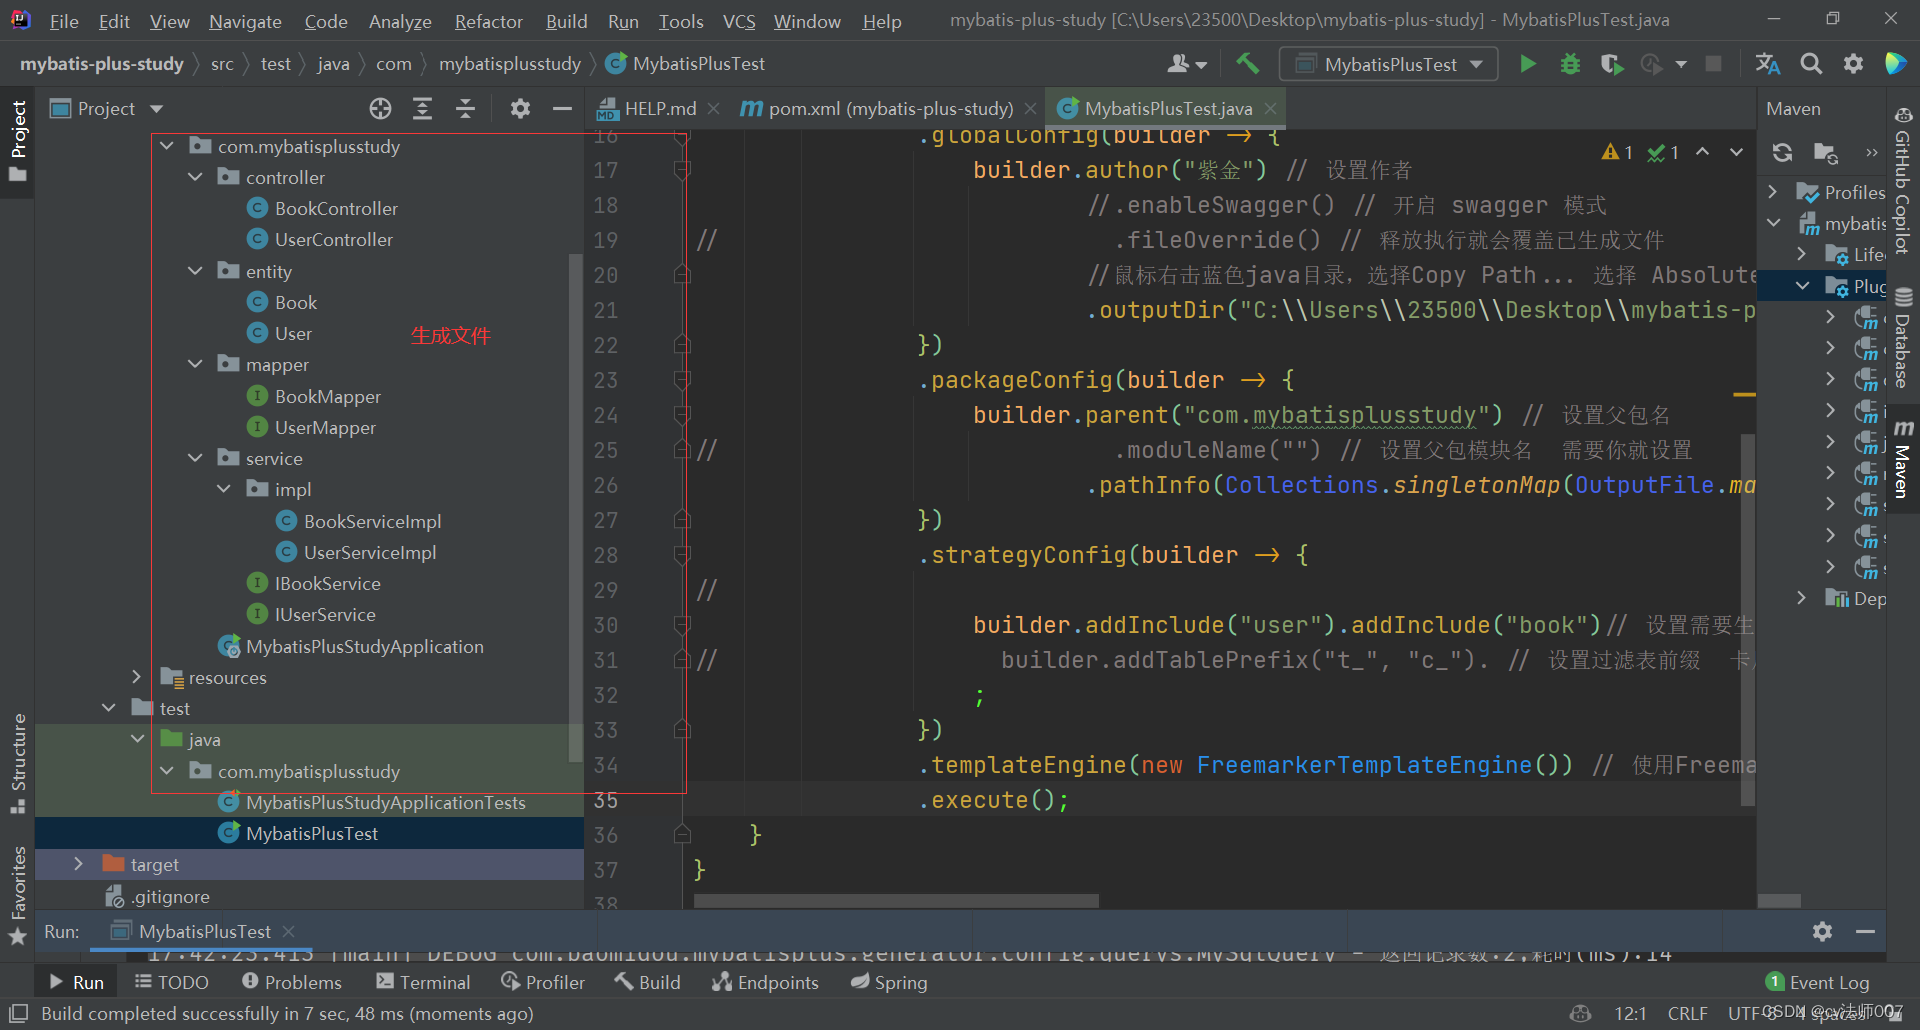Viewport: 1920px width, 1030px height.
Task: Open the Endpoints tool window
Action: tap(765, 982)
